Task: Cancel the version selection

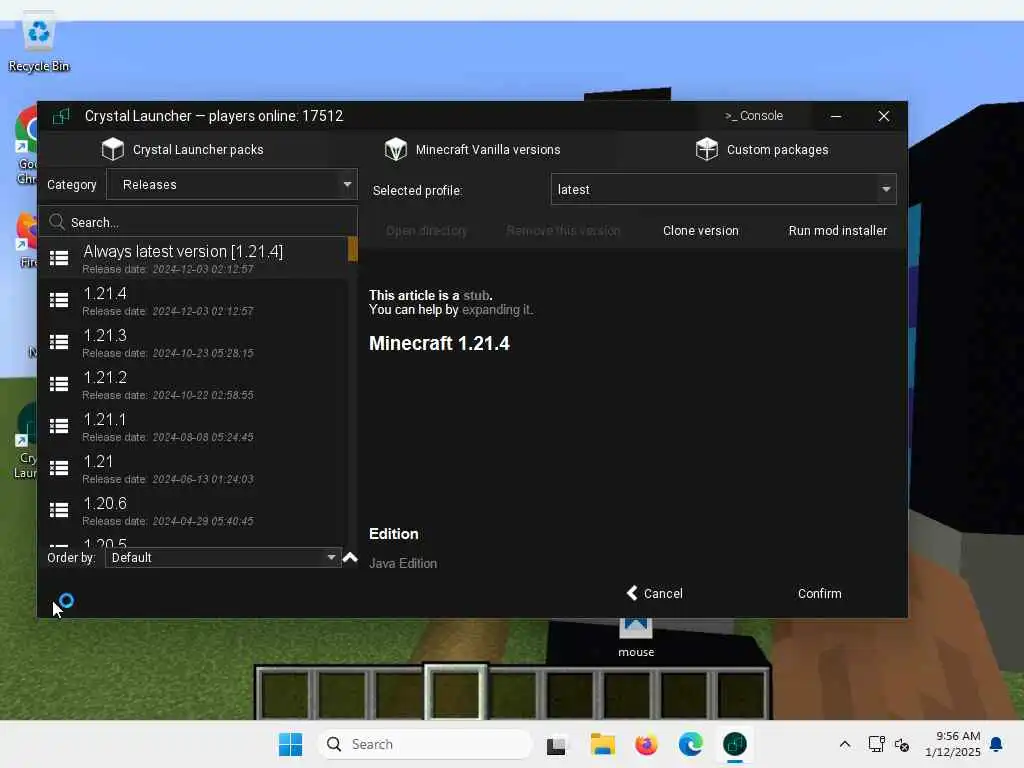Action: point(654,593)
